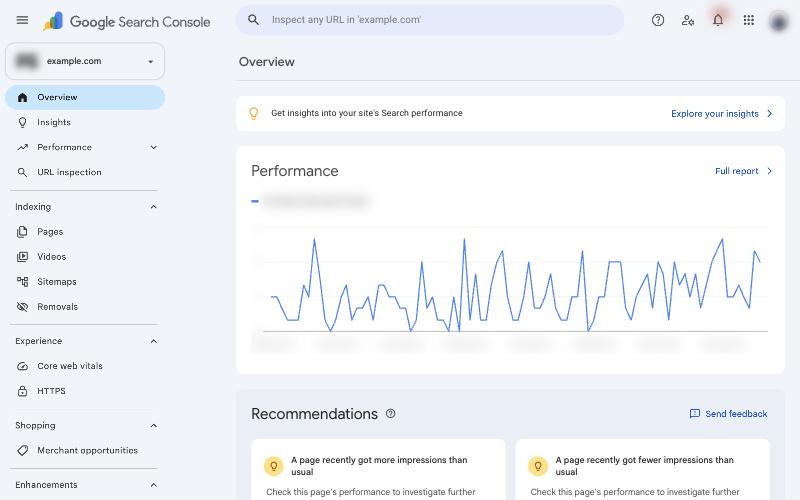
Task: Collapse the Enhancements section
Action: tap(154, 485)
